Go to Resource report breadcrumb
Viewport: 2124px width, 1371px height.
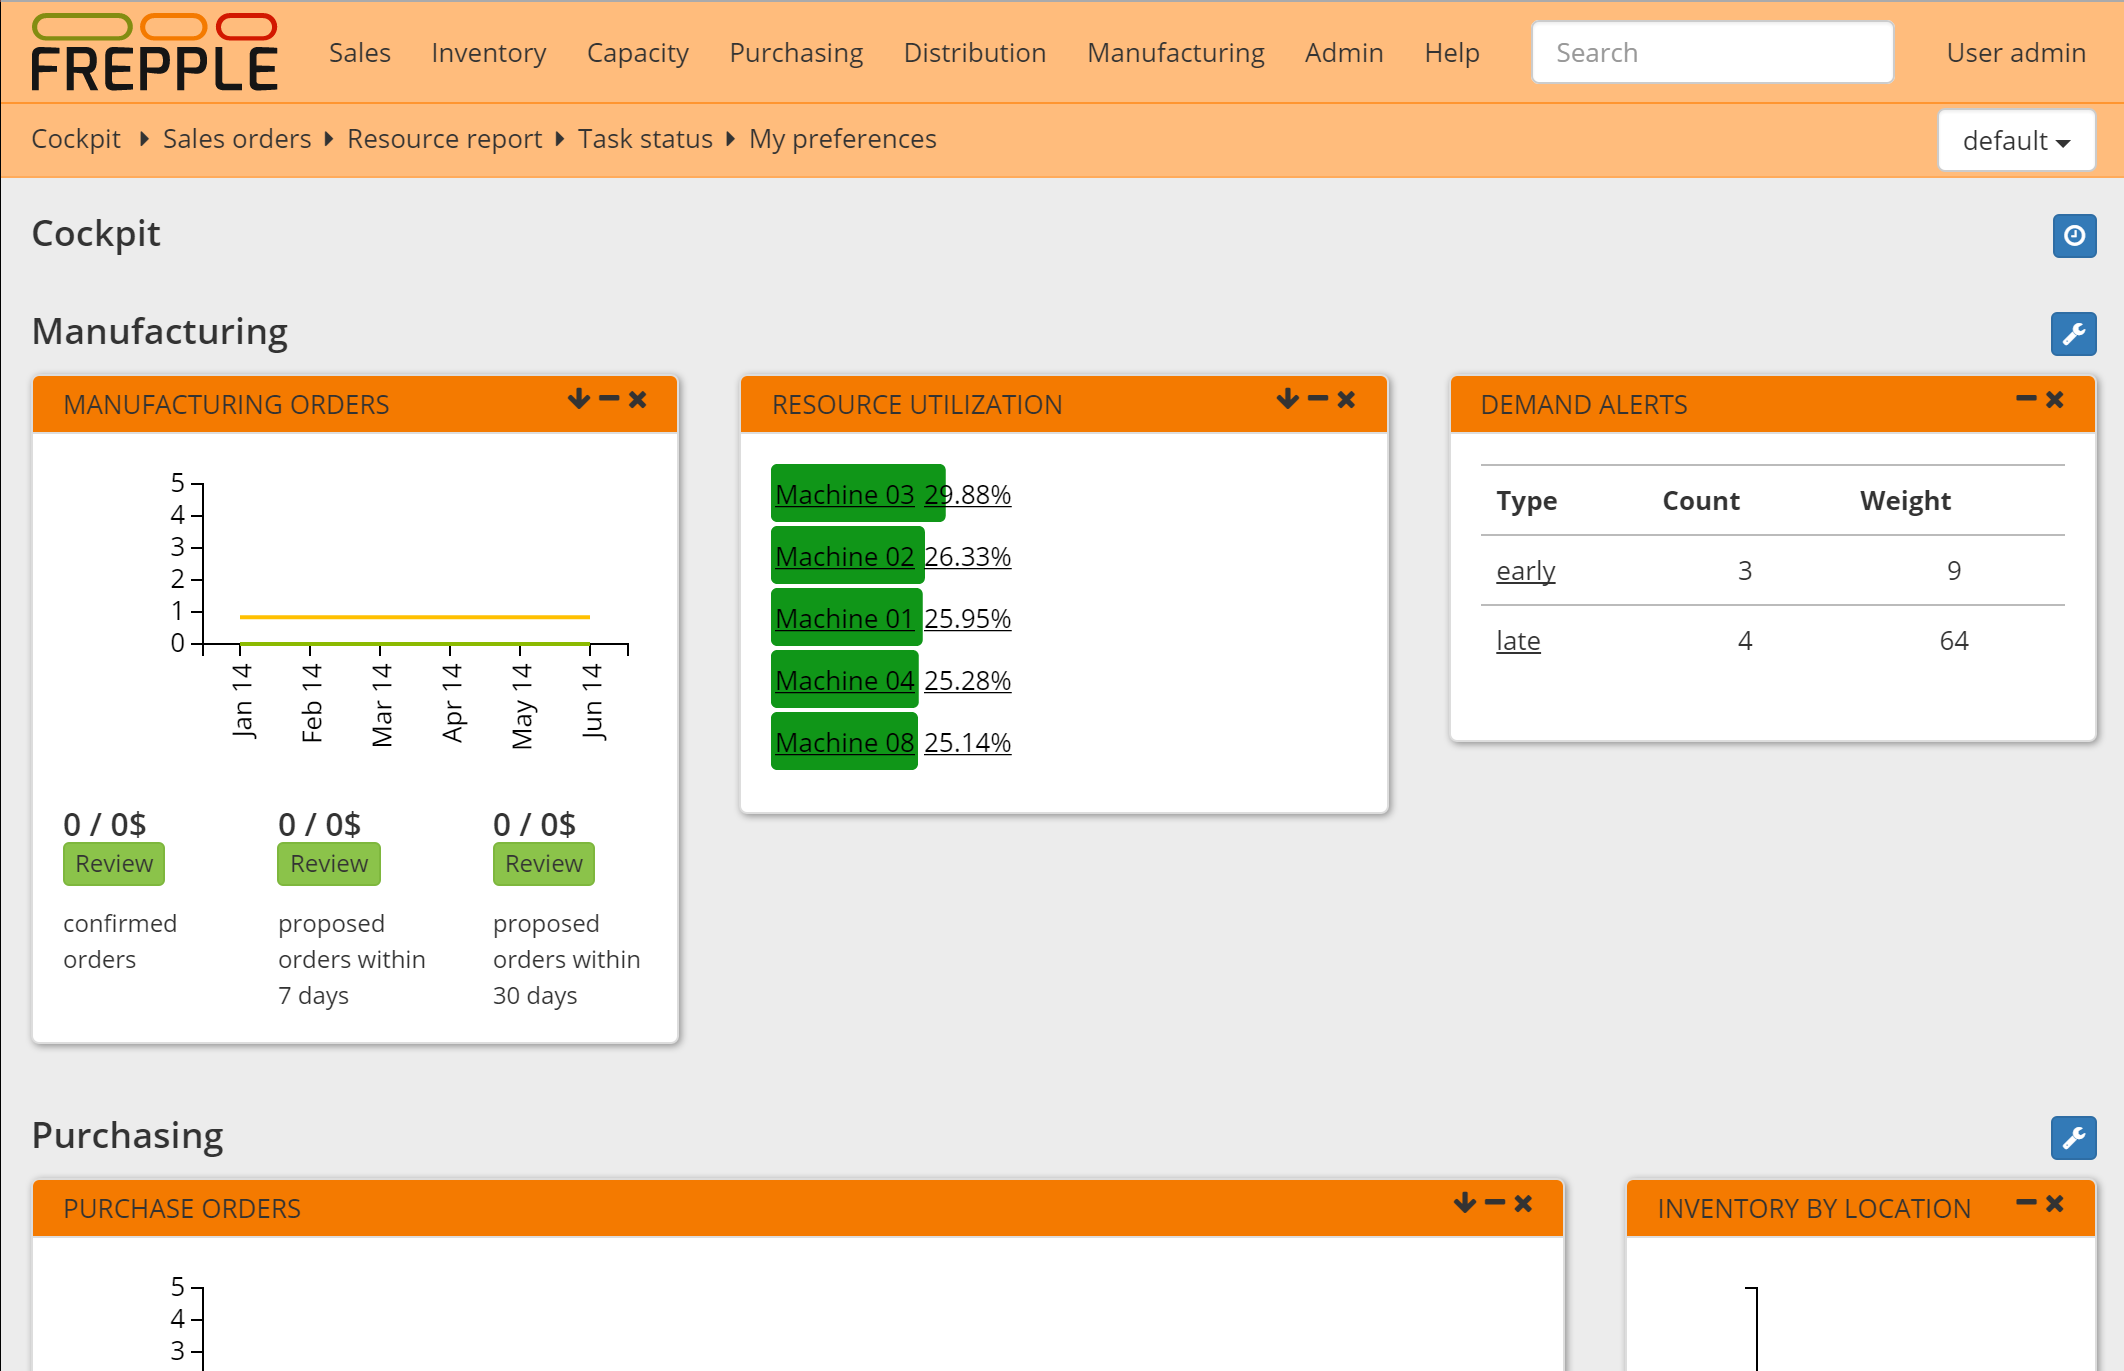pos(444,139)
